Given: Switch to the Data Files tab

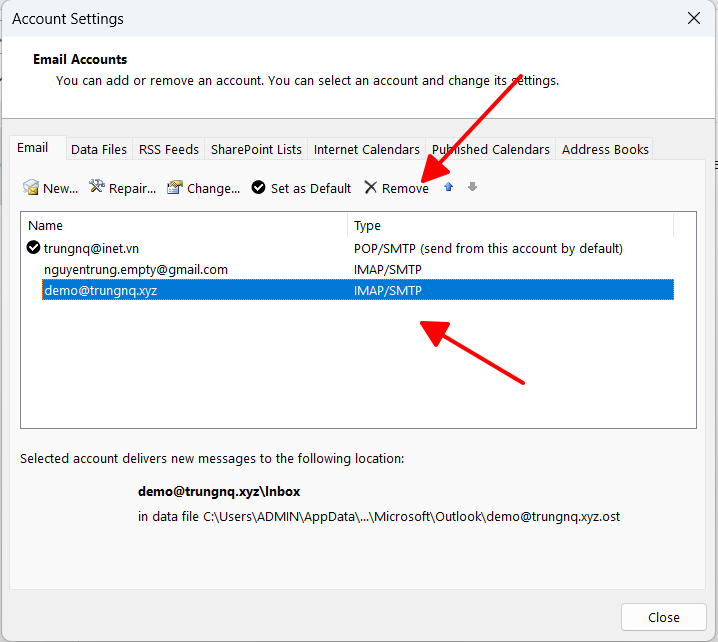Looking at the screenshot, I should click(x=99, y=149).
